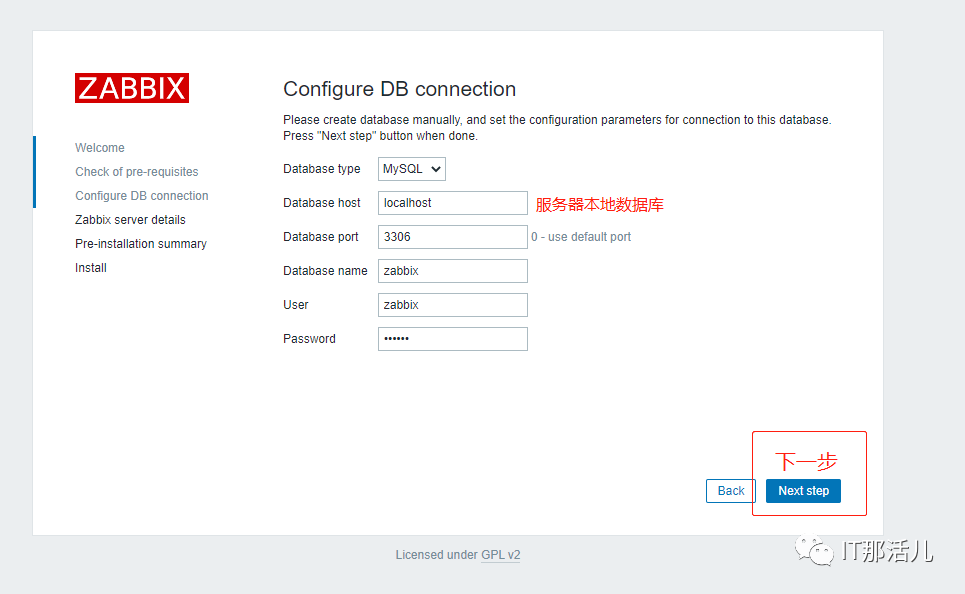Viewport: 965px width, 594px height.
Task: Click the '0 - use default port' hint
Action: pyautogui.click(x=581, y=237)
